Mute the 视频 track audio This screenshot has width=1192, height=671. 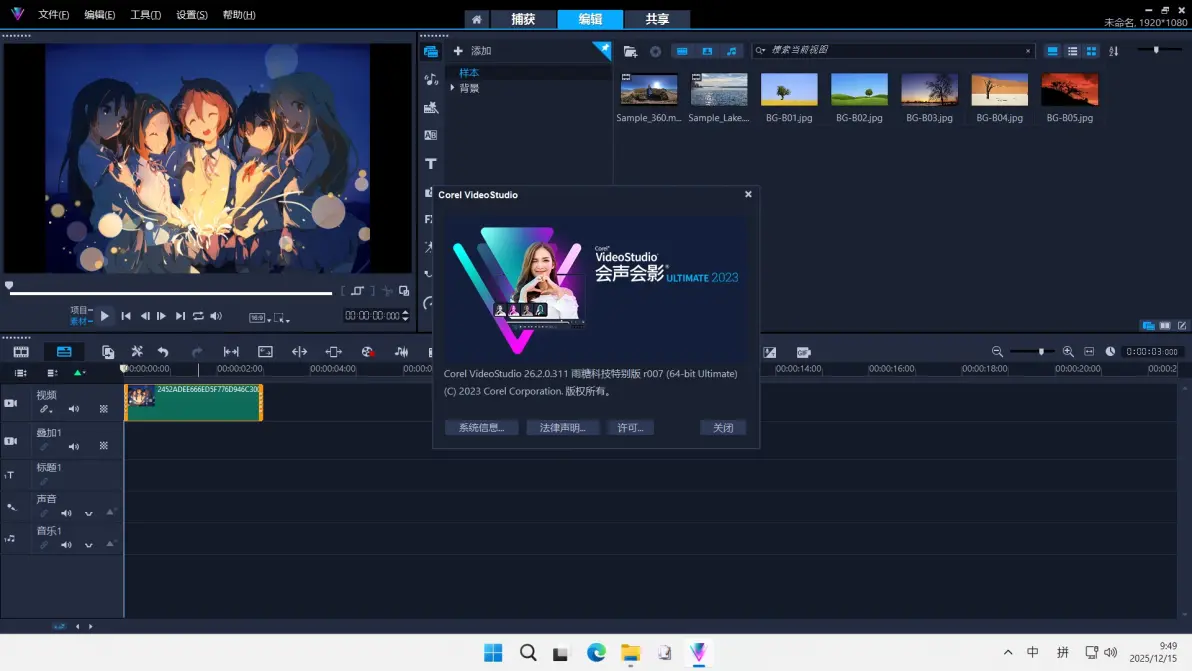(x=74, y=409)
